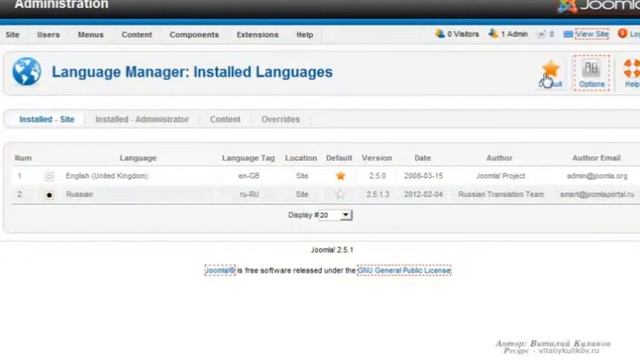Set Russian as default via its grey star
Image resolution: width=640 pixels, height=360 pixels.
click(340, 194)
